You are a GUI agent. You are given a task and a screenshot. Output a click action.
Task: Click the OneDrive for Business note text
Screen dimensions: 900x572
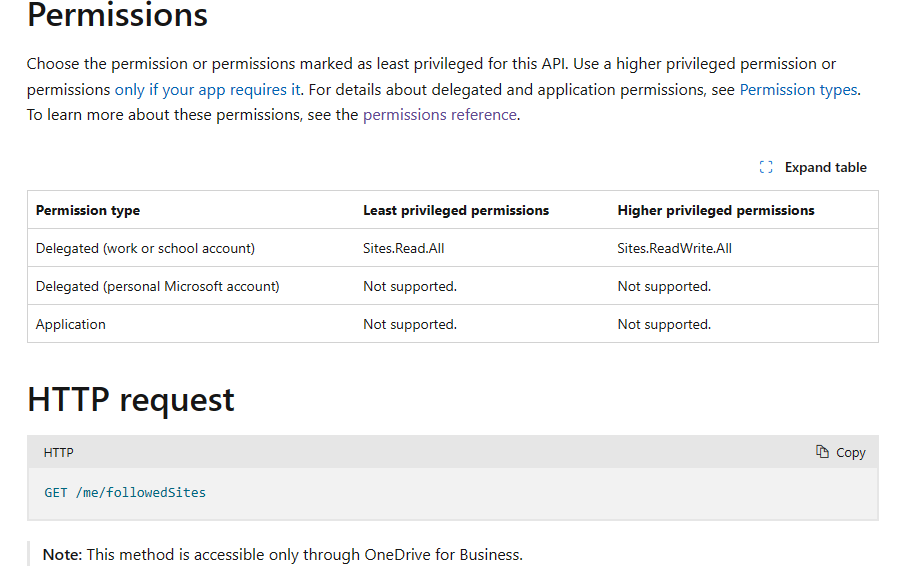click(x=282, y=555)
